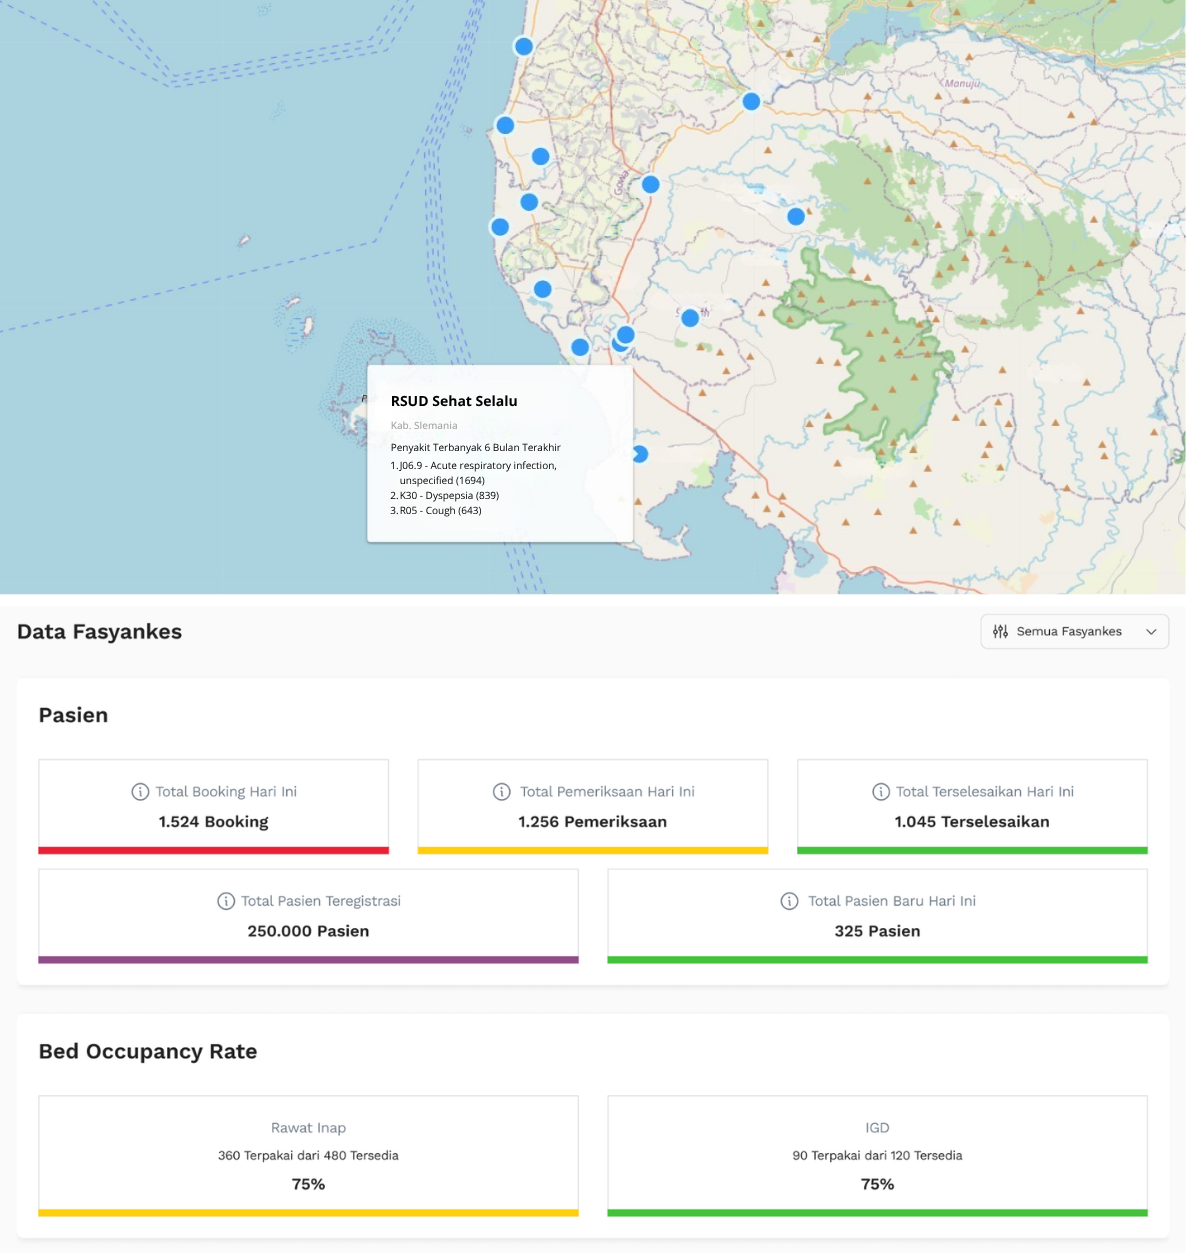
Task: Click 360 Terpakai dari 480 Tersedia text
Action: 309,1156
